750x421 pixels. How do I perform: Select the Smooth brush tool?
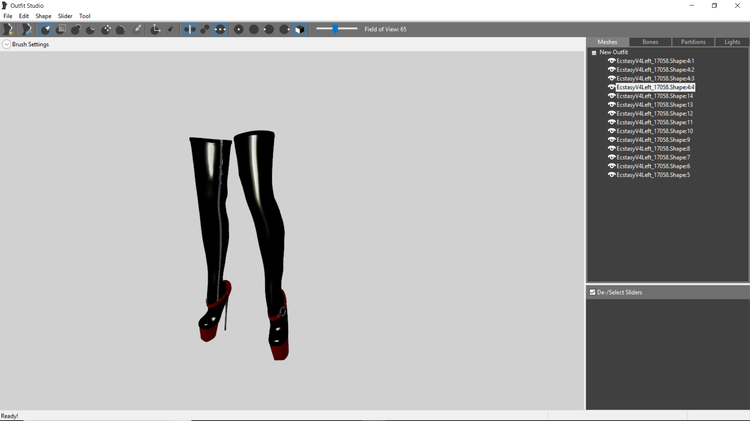pos(121,29)
